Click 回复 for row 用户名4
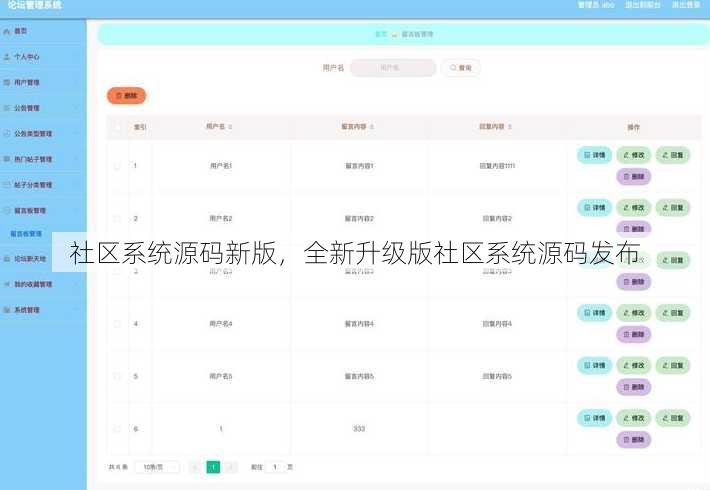The height and width of the screenshot is (490, 710). click(x=673, y=313)
